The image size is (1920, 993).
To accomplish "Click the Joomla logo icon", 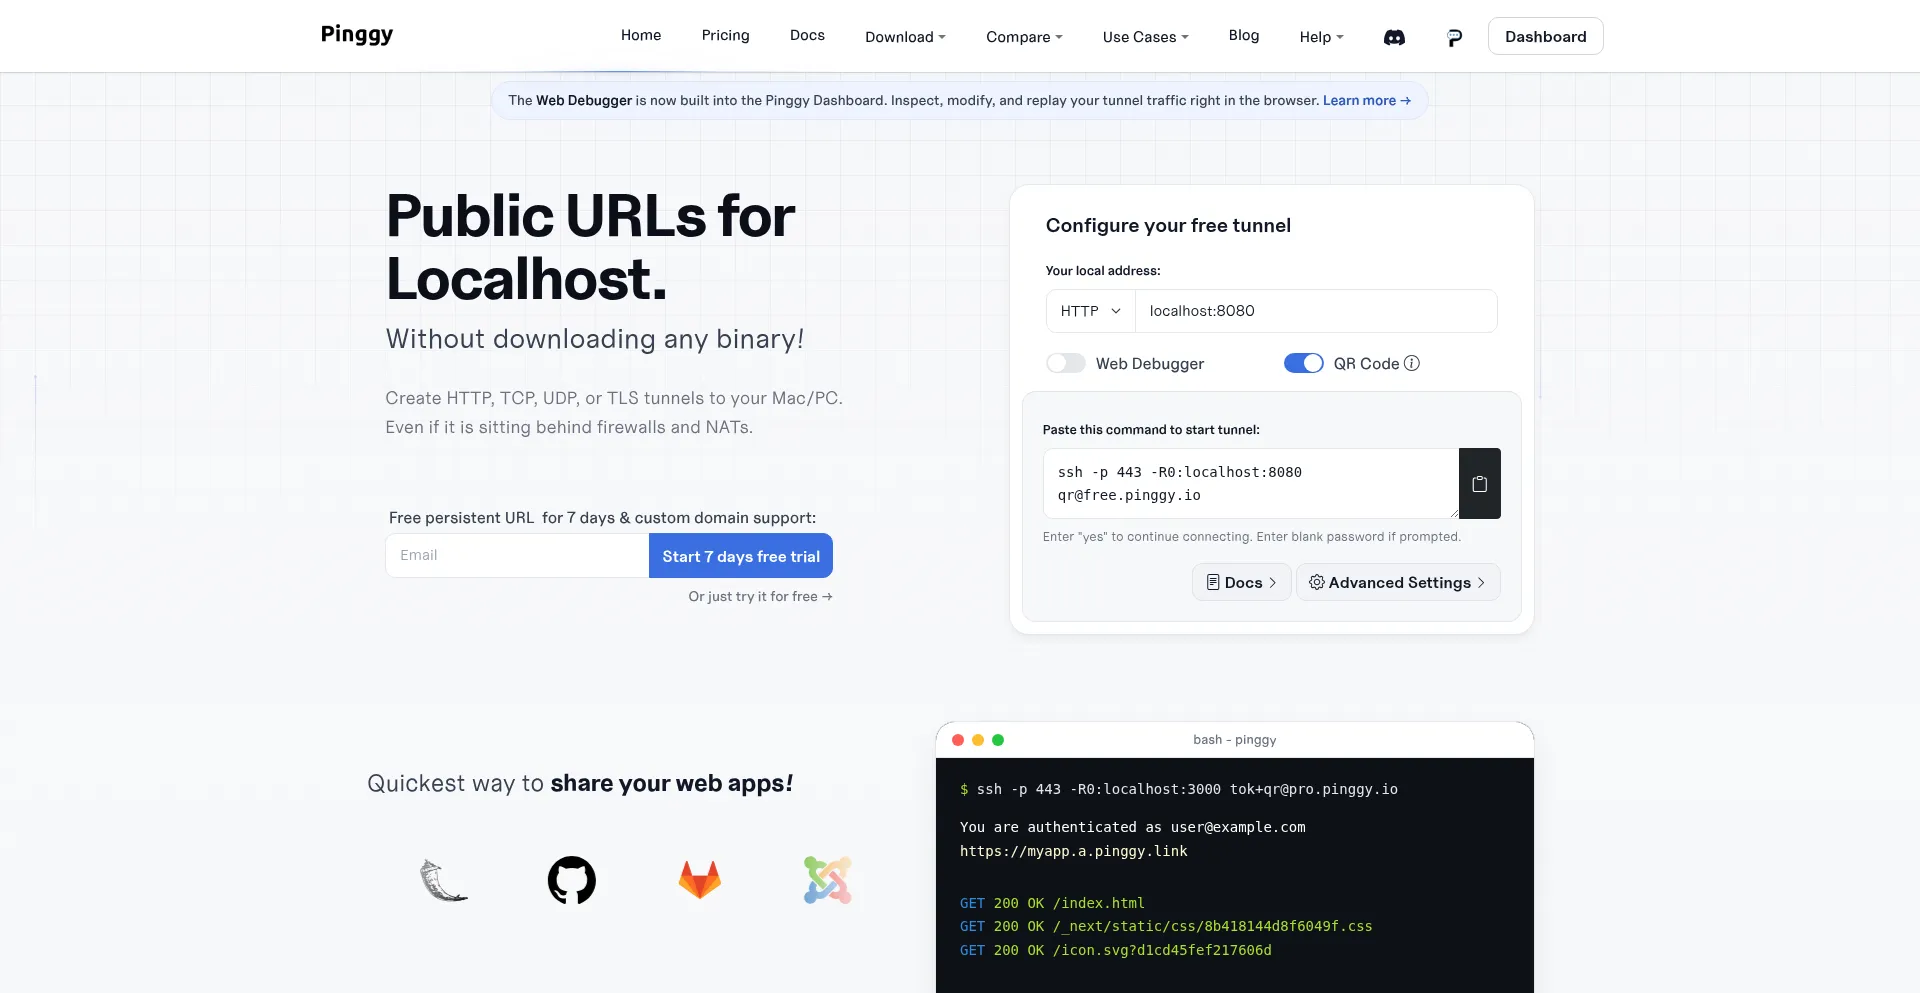I will (x=828, y=880).
